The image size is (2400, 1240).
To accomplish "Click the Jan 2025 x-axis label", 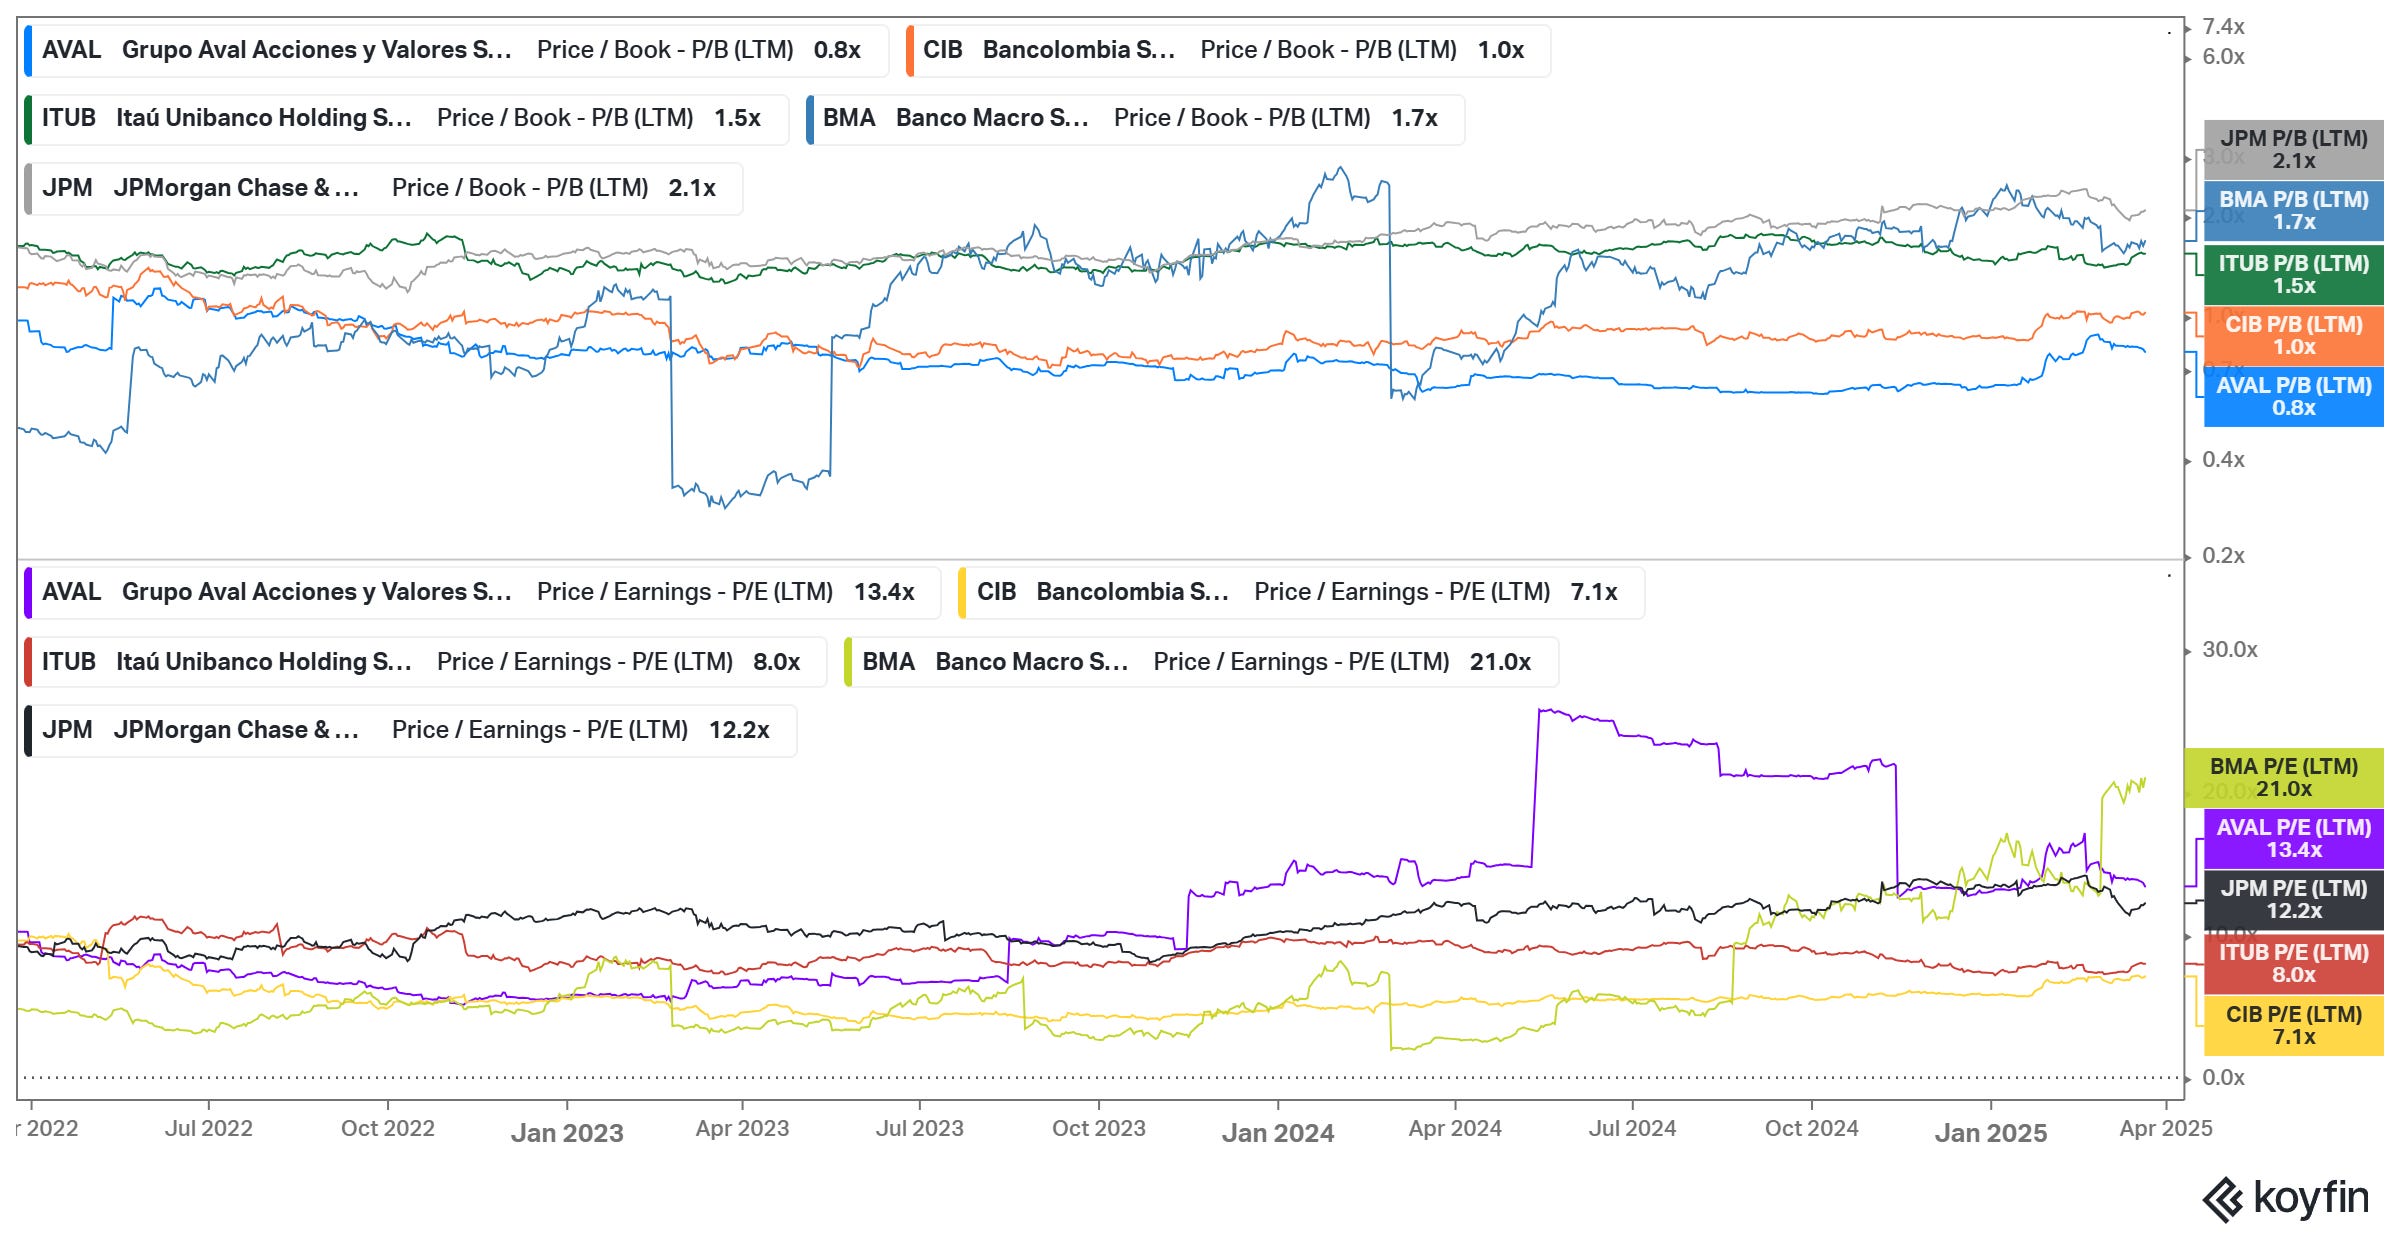I will coord(1991,1133).
